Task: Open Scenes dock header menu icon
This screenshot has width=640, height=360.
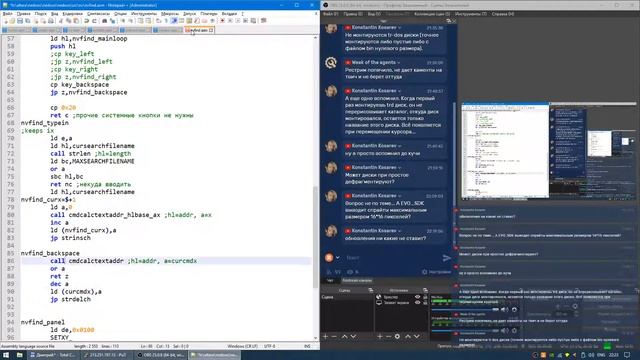Action: click(x=371, y=290)
